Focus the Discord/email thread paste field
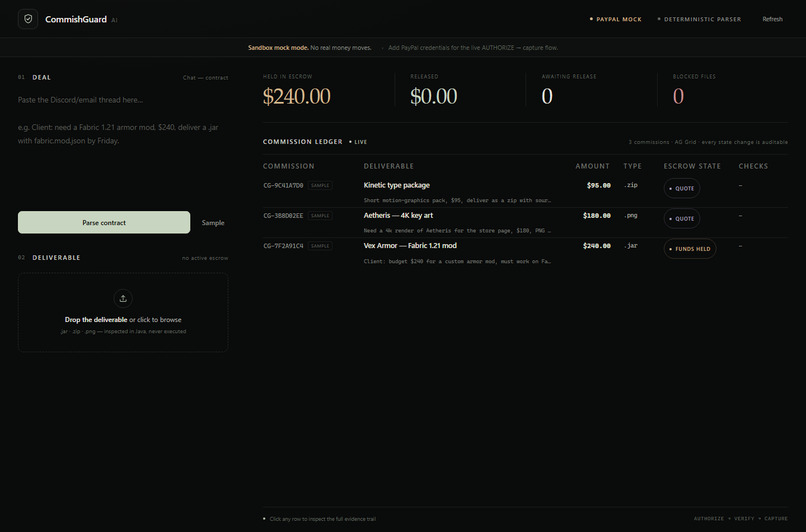Screen dimensions: 806x532 pos(123,146)
